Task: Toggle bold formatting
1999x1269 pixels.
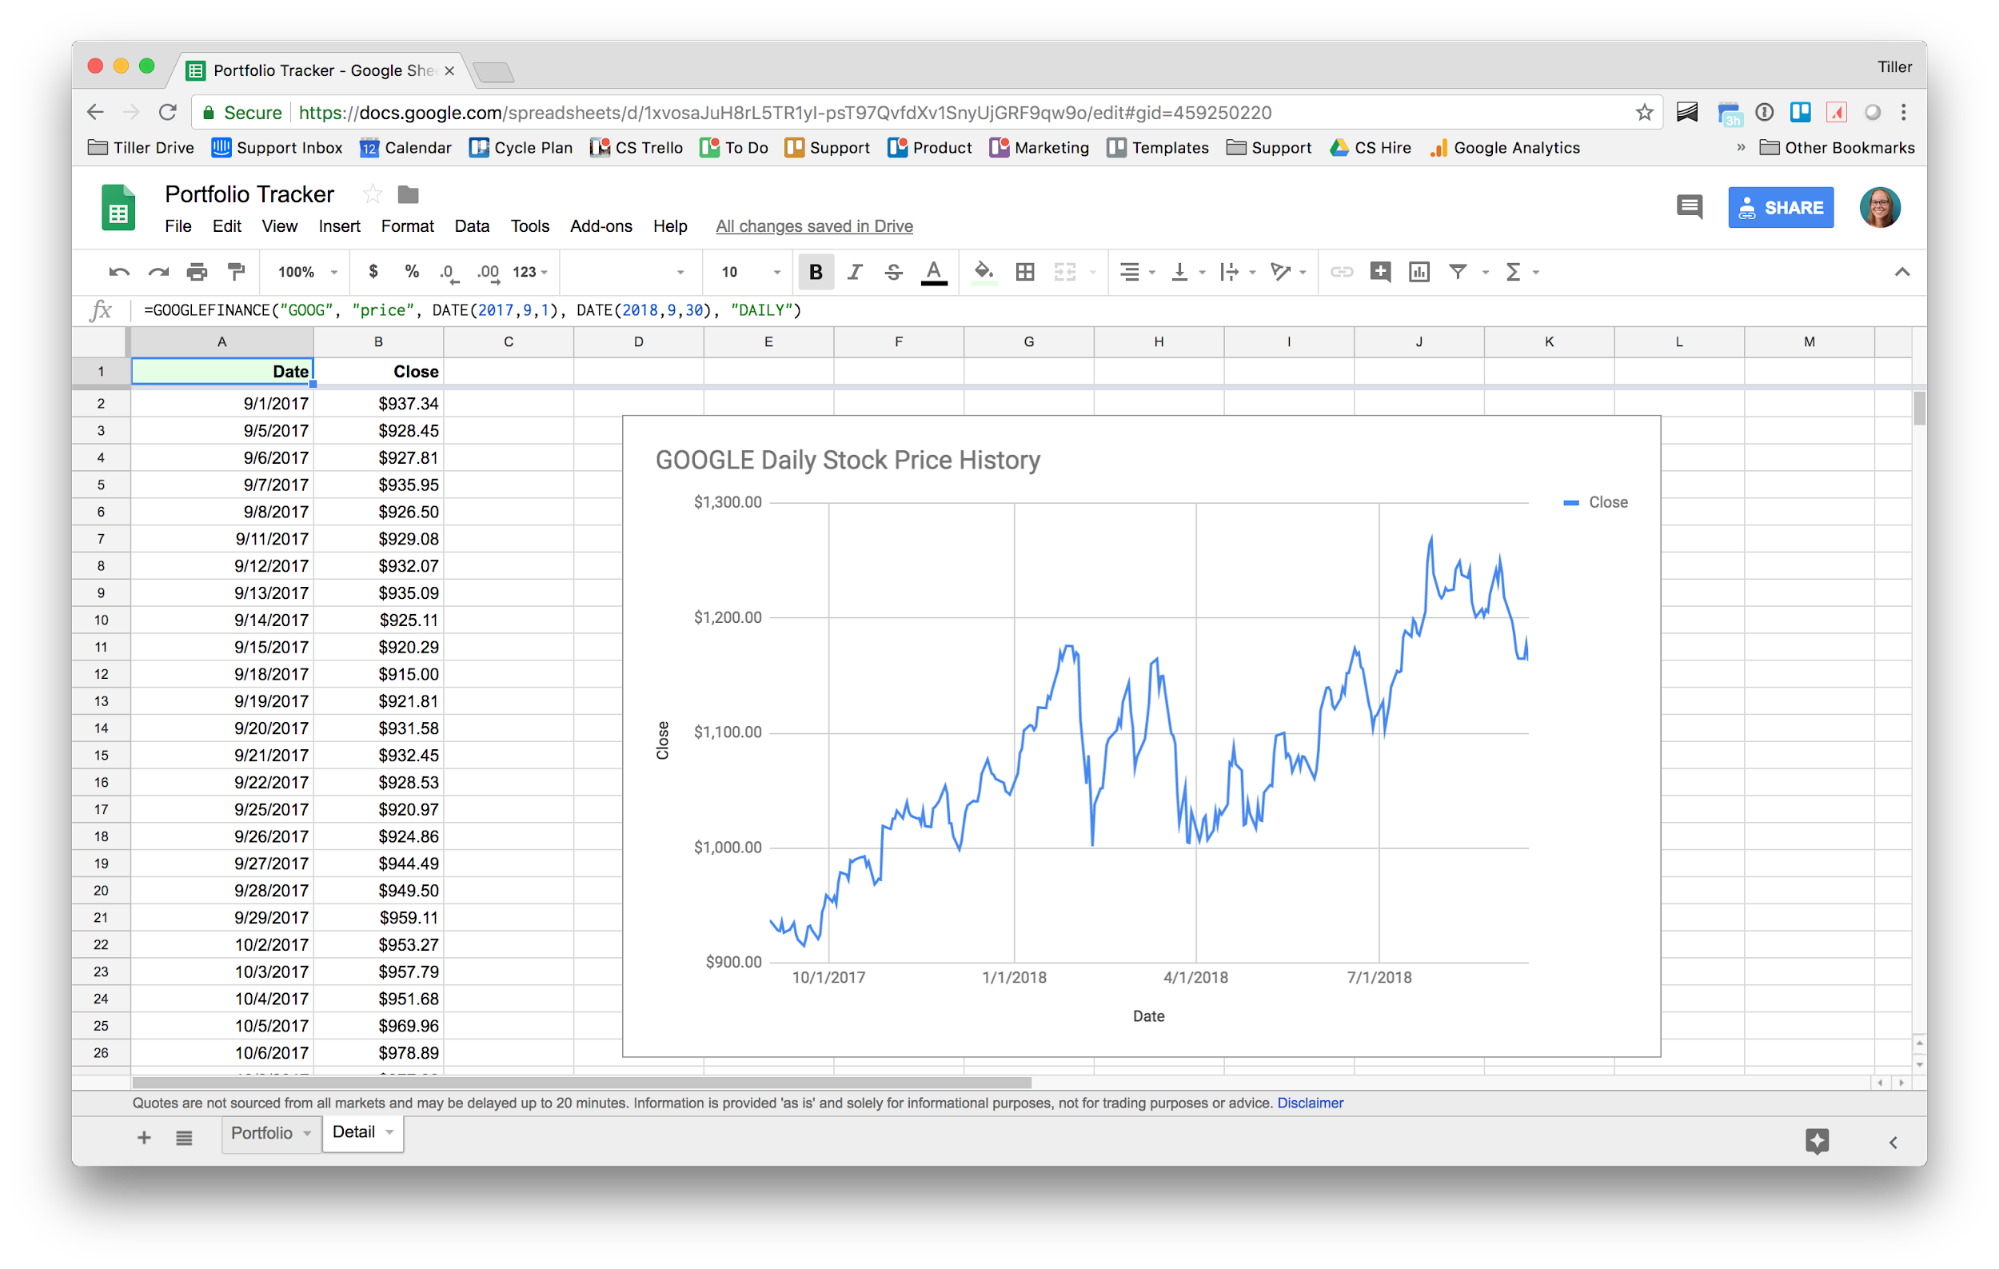Action: (816, 272)
